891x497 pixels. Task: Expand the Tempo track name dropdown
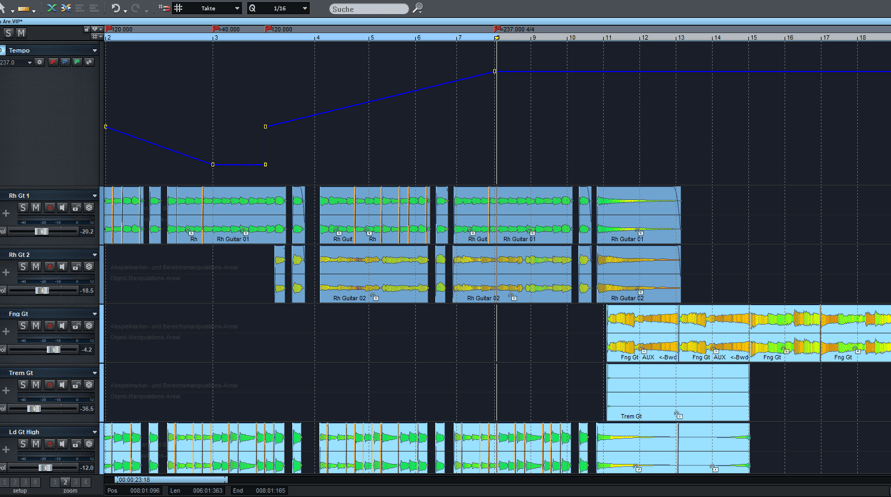click(x=94, y=51)
